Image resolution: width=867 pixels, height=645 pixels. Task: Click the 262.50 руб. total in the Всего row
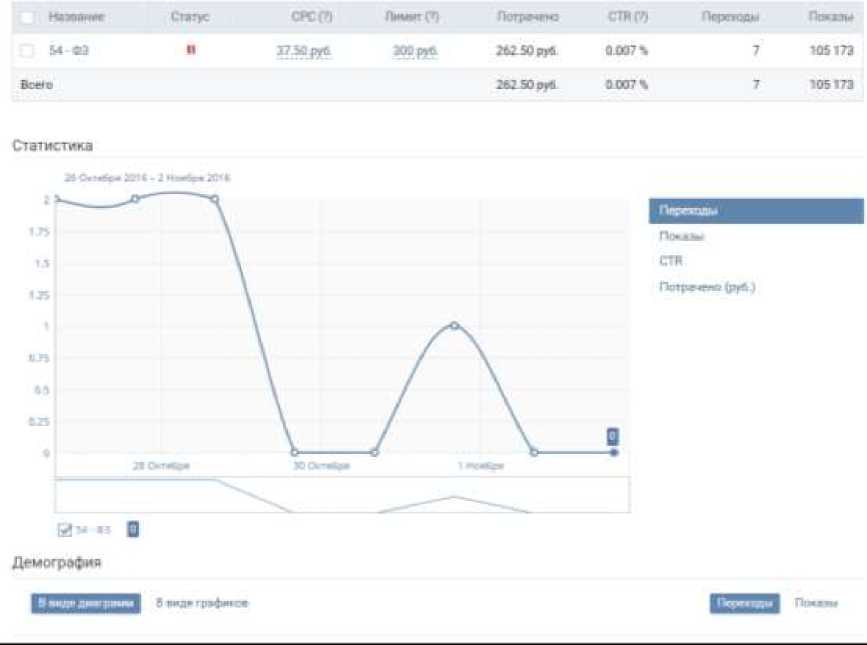point(527,85)
